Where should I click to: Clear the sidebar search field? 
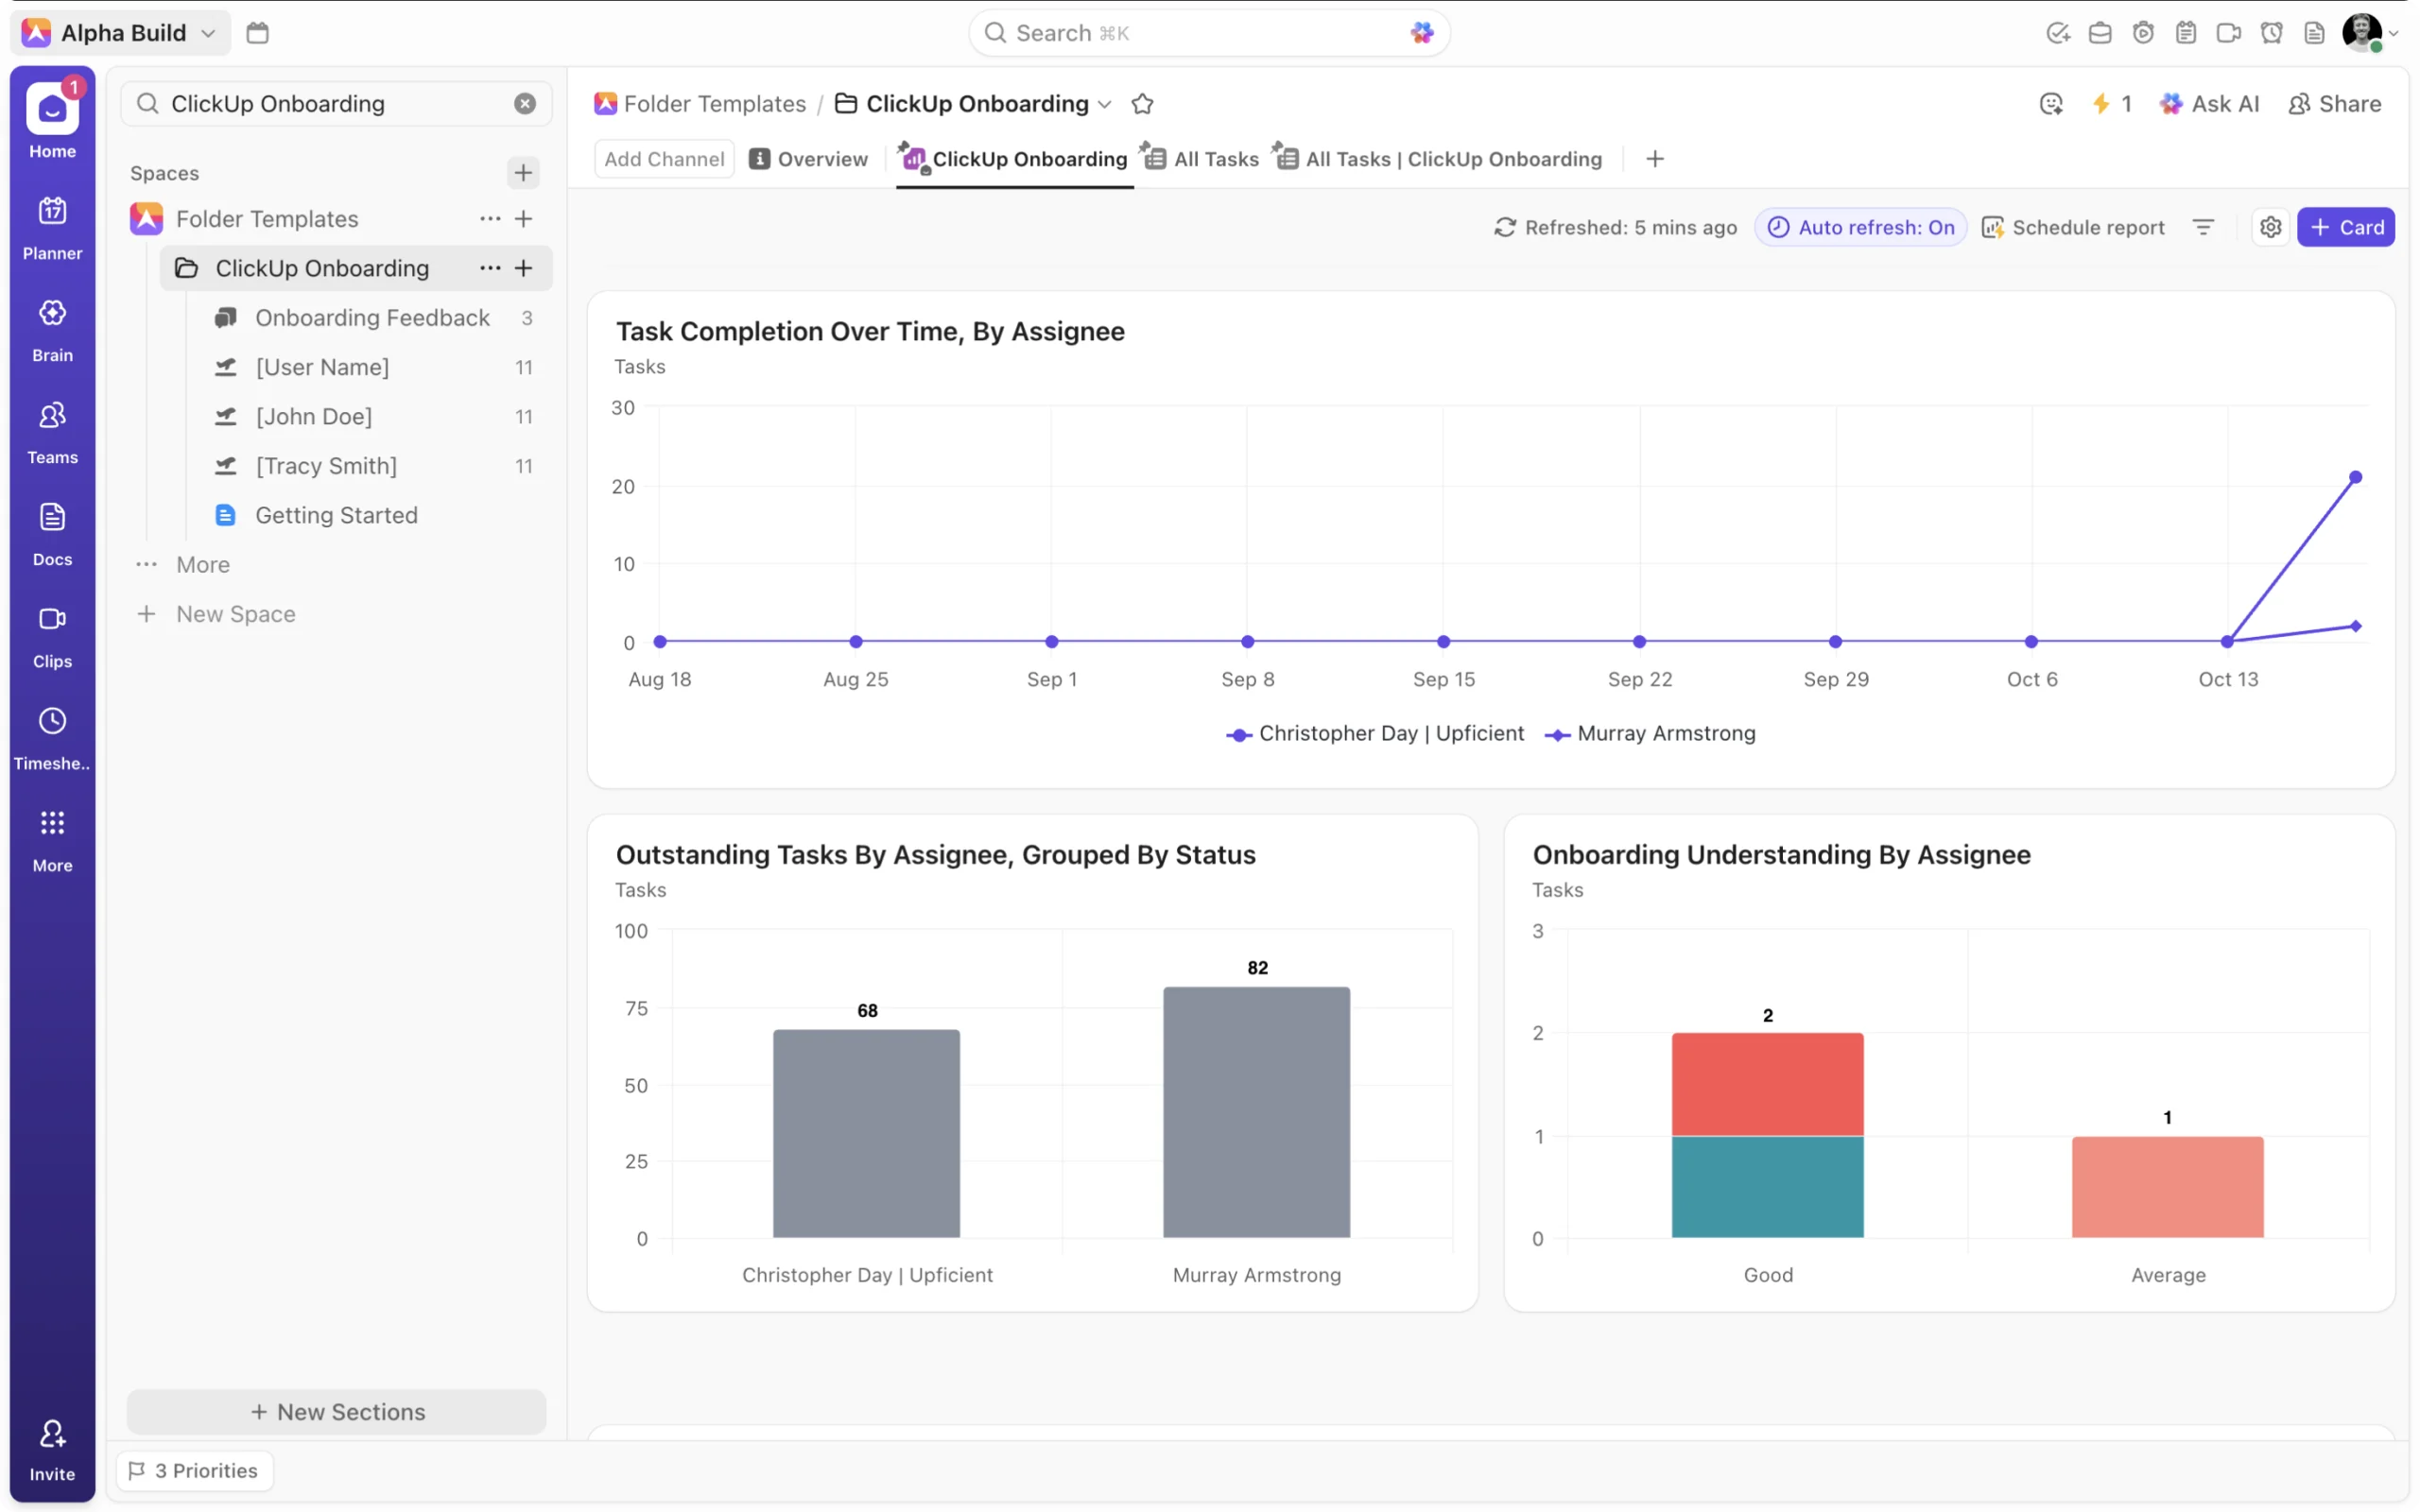pos(524,103)
